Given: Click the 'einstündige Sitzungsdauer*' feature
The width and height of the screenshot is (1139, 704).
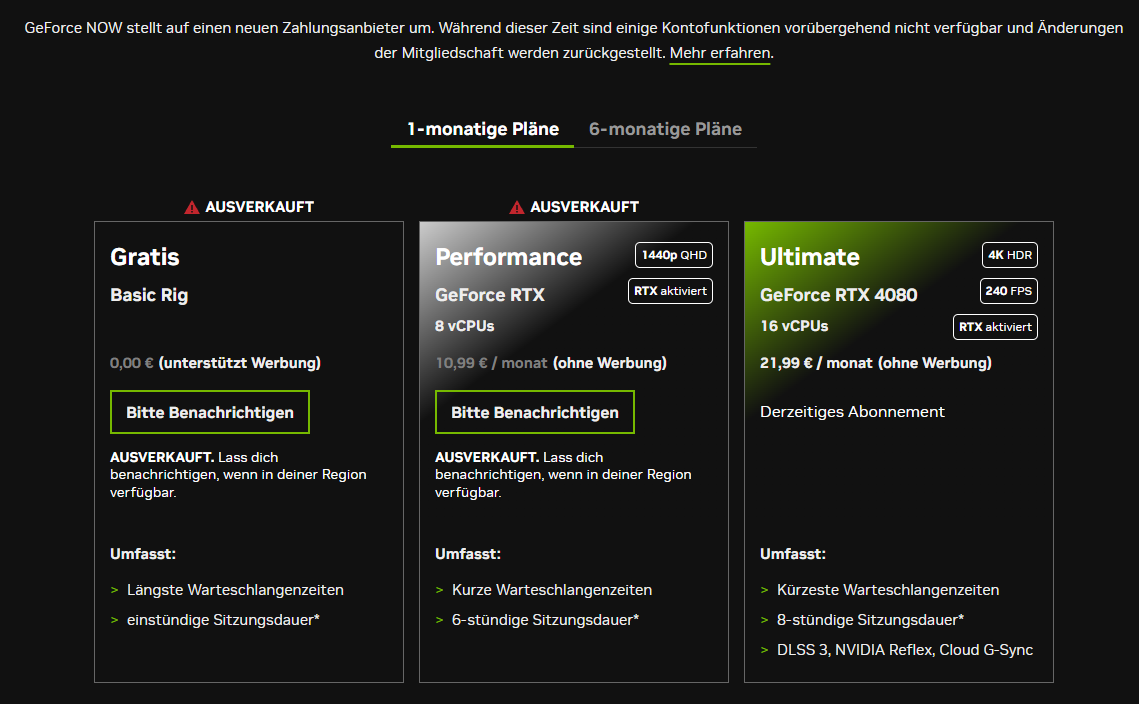Looking at the screenshot, I should pos(223,620).
